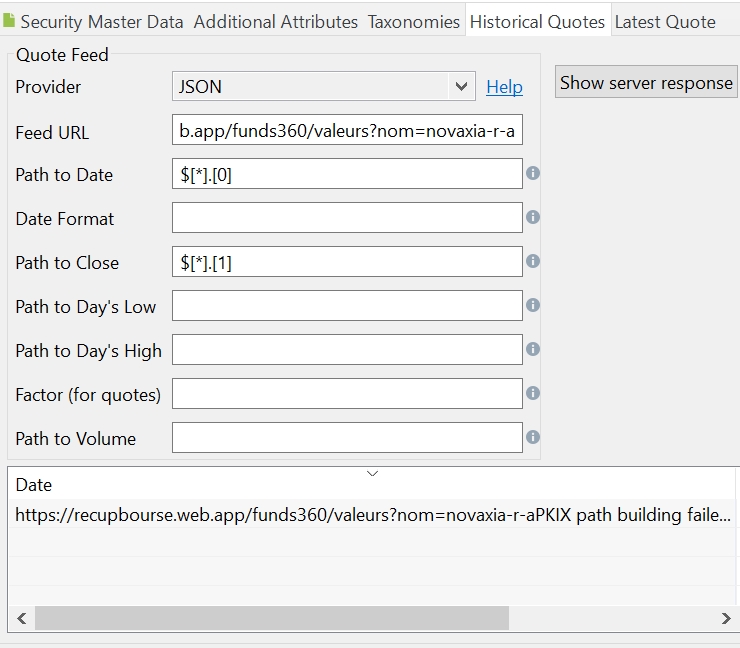The image size is (740, 648).
Task: Click the scroll right arrow
Action: pos(726,619)
